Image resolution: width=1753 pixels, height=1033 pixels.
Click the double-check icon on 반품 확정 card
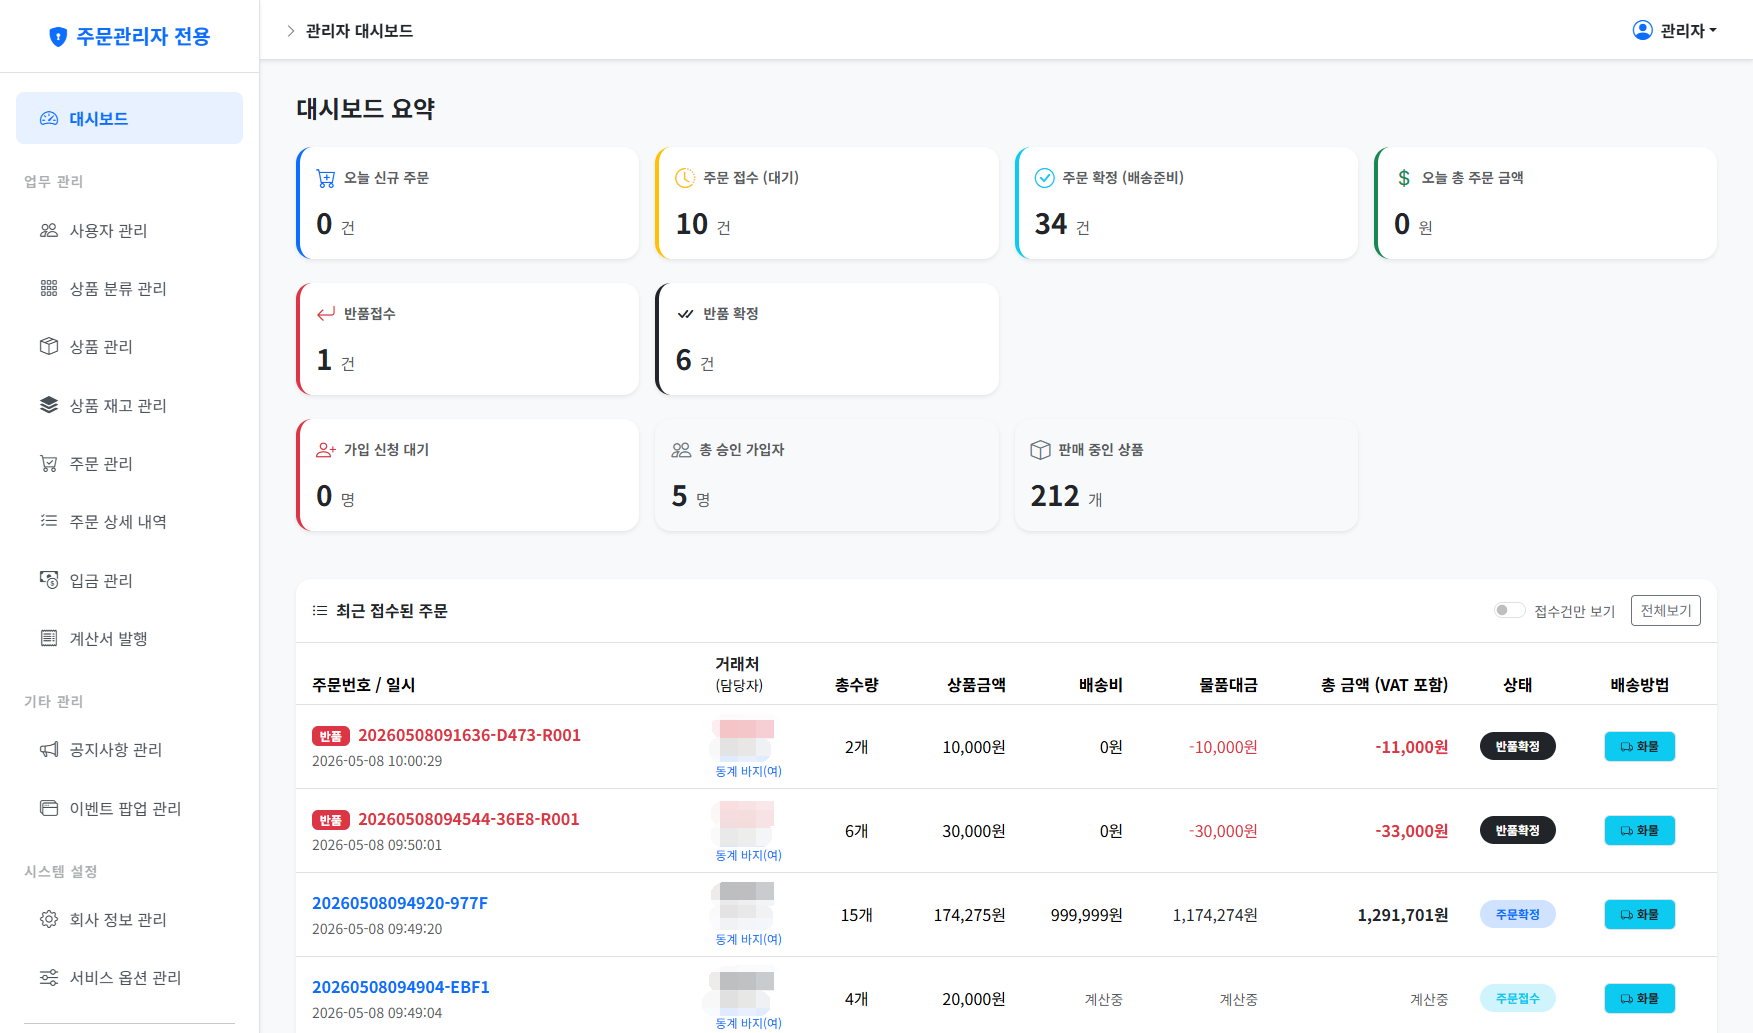pos(685,314)
